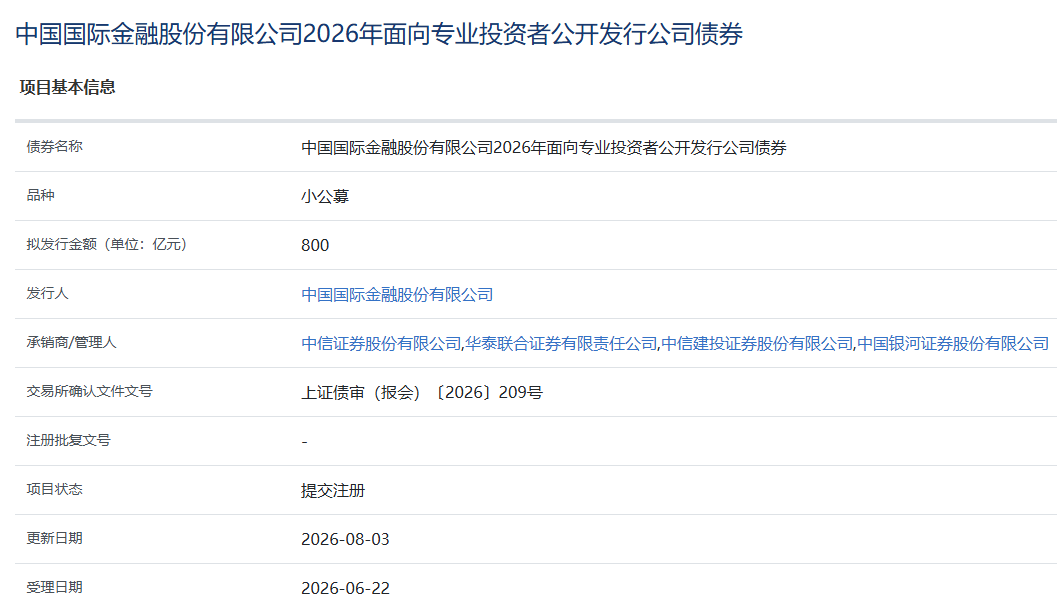Viewport: 1057px width, 608px height.
Task: Open underwriter link 中信建投证券股份有限公司
Action: coord(757,344)
